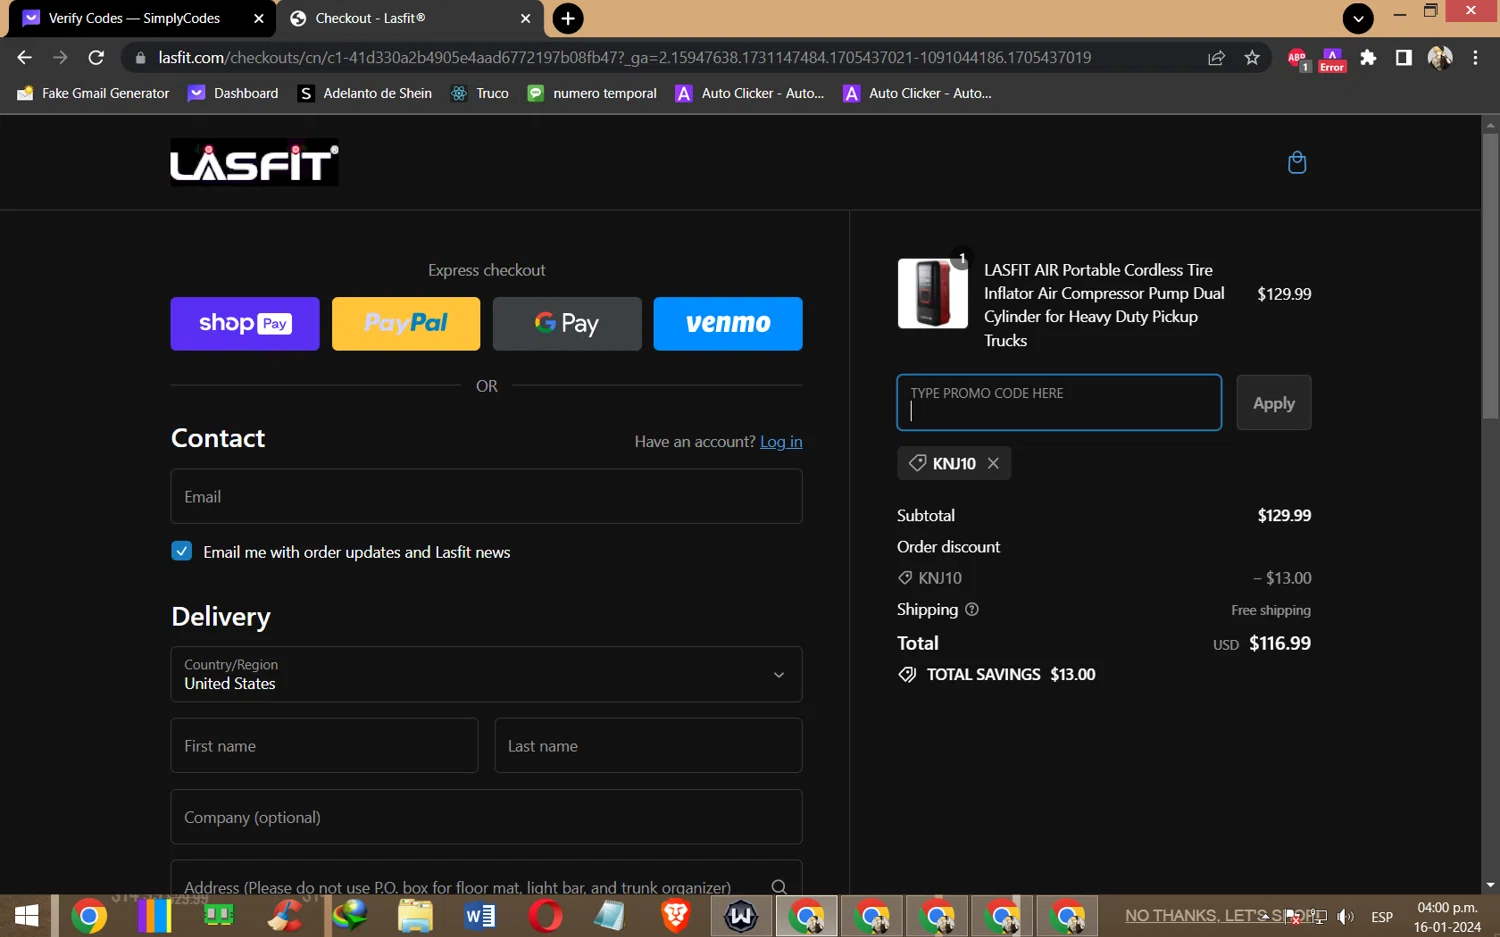Focus the Email input field
The width and height of the screenshot is (1500, 937).
[486, 496]
